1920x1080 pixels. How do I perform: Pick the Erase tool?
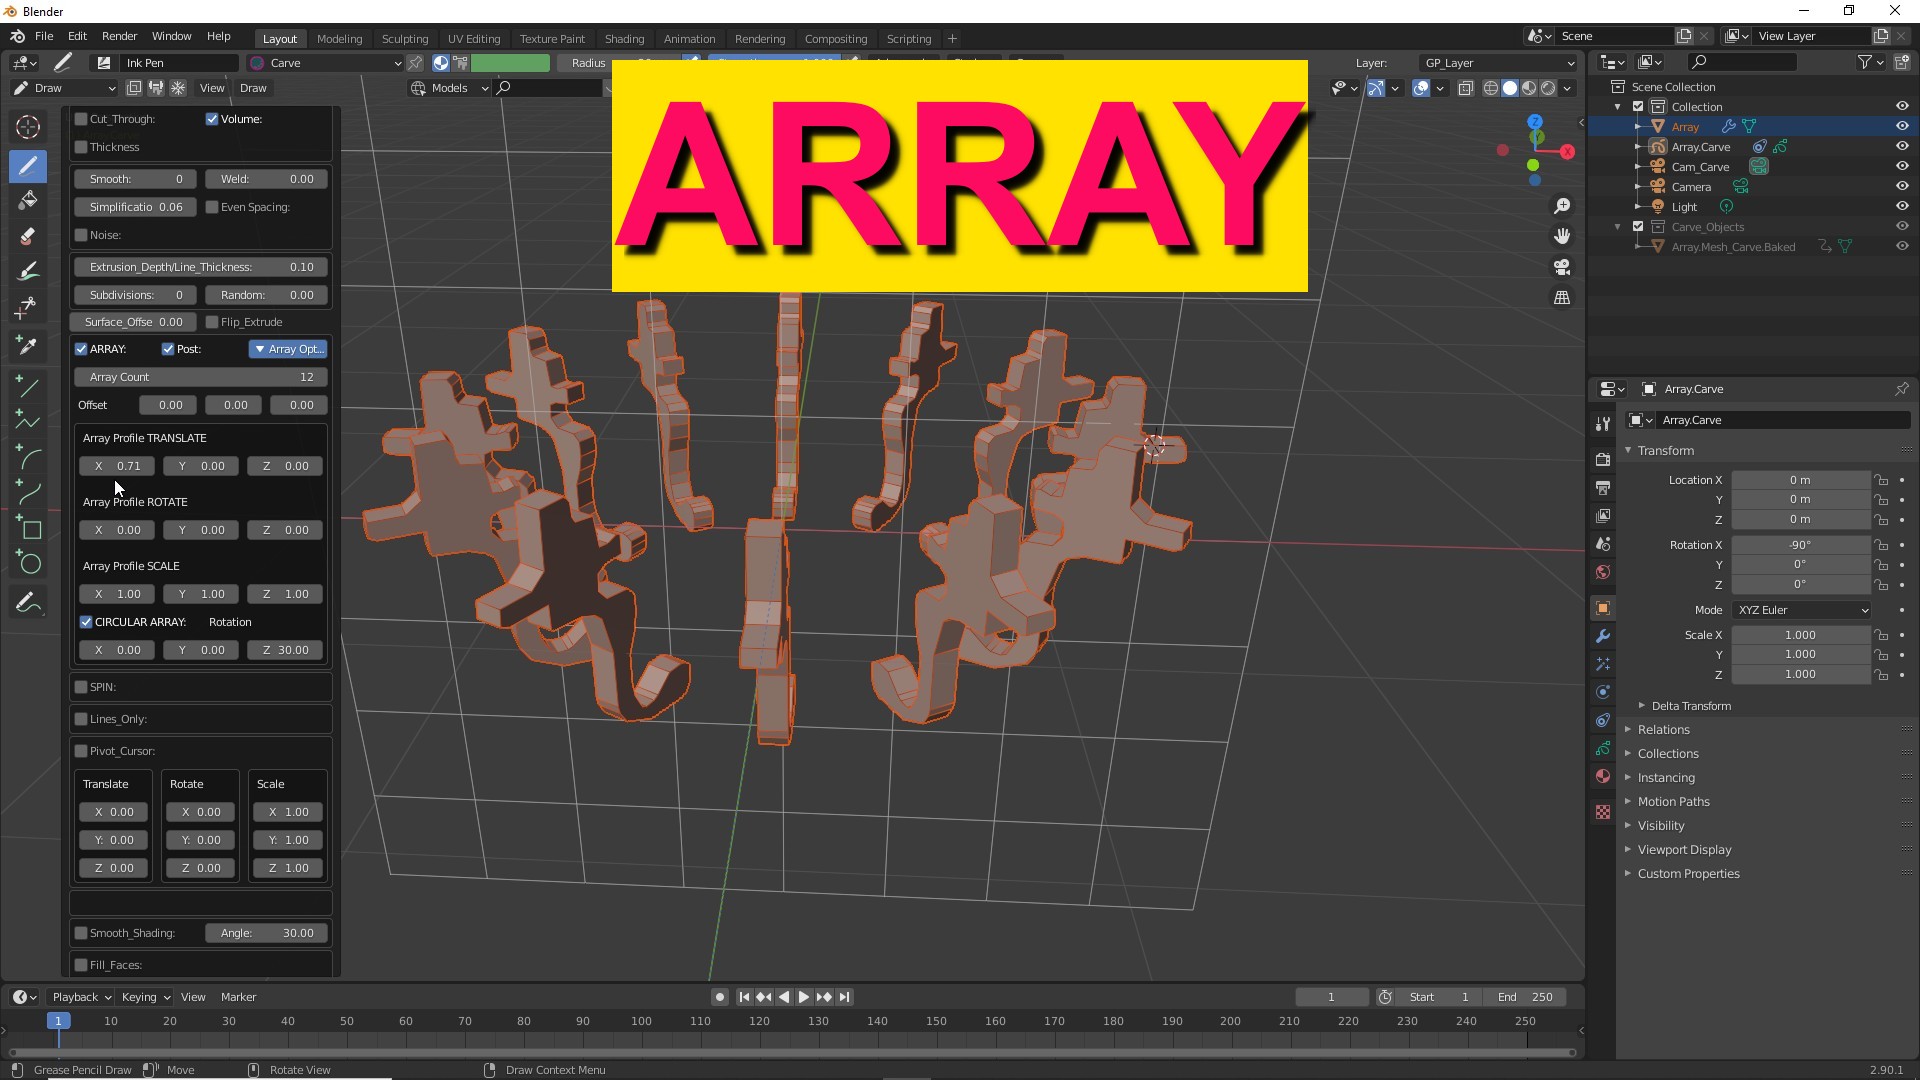(x=28, y=236)
